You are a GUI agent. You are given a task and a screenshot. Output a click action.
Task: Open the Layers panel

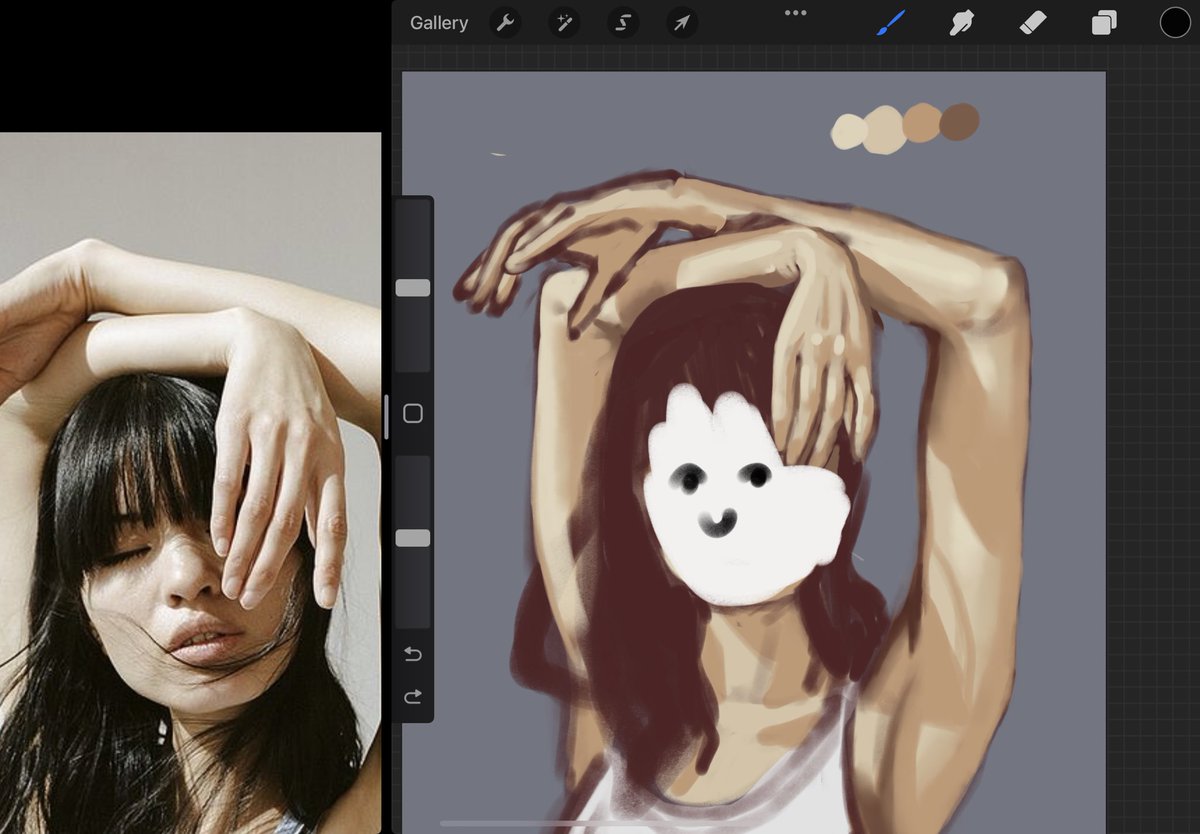[x=1104, y=23]
